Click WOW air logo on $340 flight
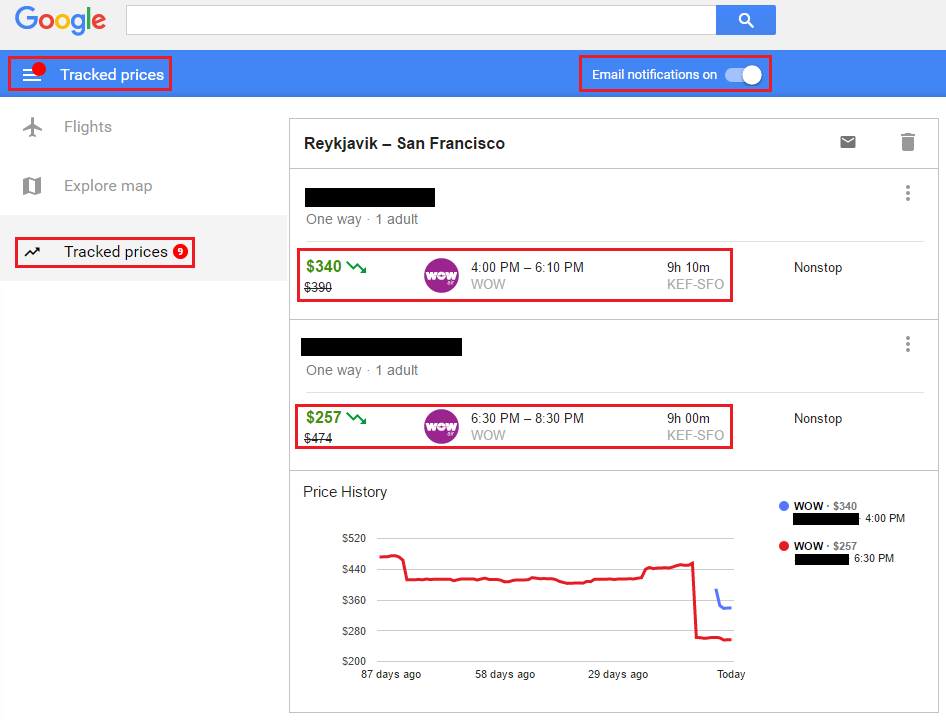Screen dimensions: 946x720 click(x=441, y=275)
